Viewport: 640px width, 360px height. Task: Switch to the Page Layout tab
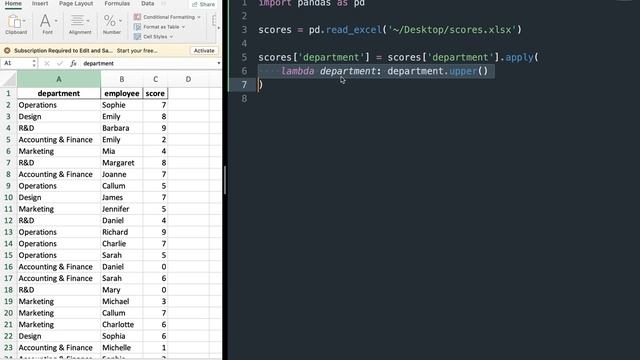pos(76,4)
